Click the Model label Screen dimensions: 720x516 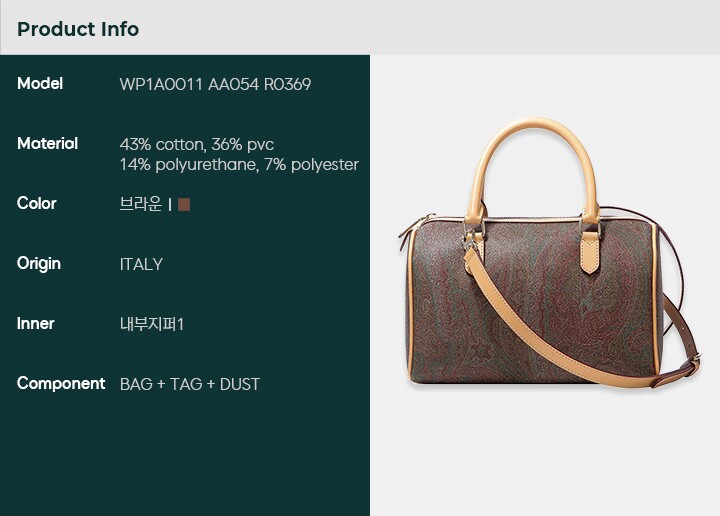coord(40,84)
